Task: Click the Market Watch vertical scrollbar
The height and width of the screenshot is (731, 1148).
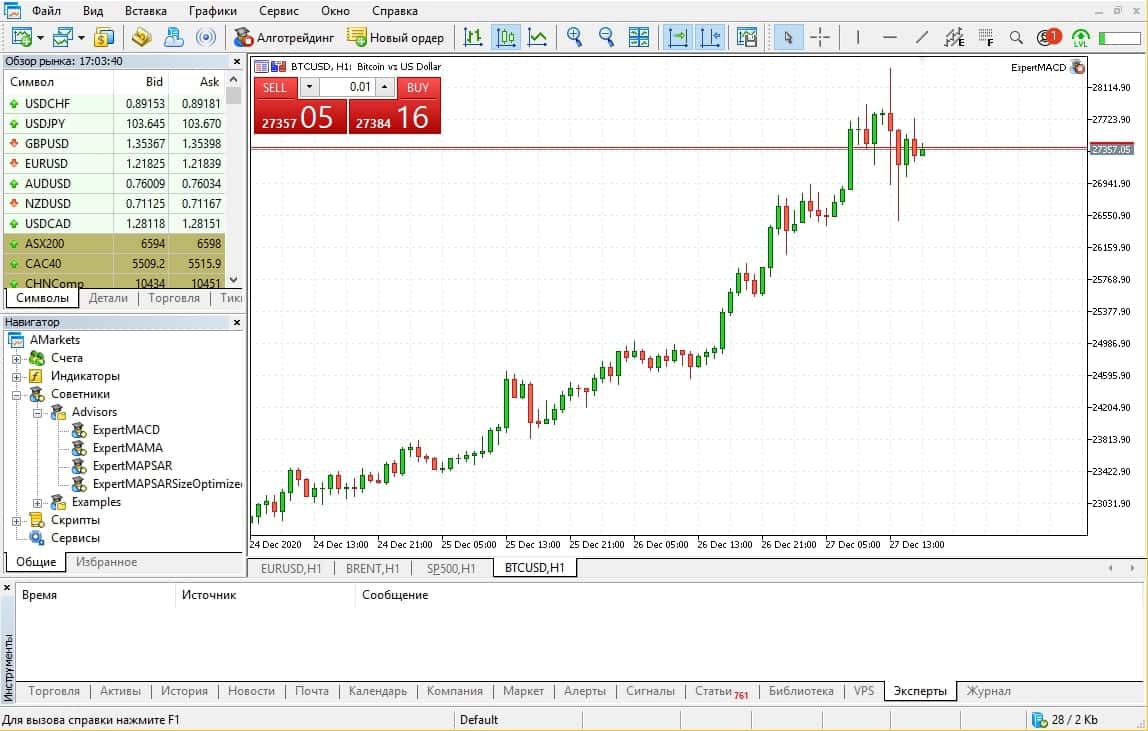Action: pyautogui.click(x=234, y=179)
